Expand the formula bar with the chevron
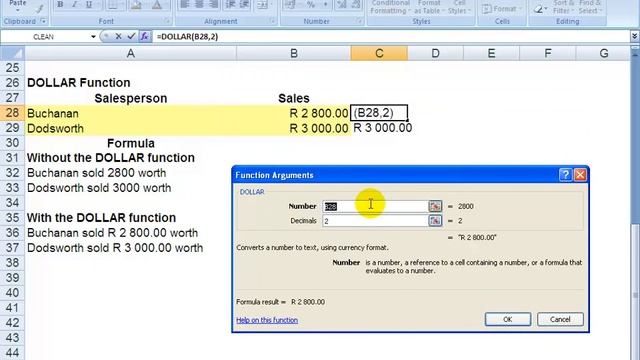This screenshot has height=360, width=640. coord(634,36)
